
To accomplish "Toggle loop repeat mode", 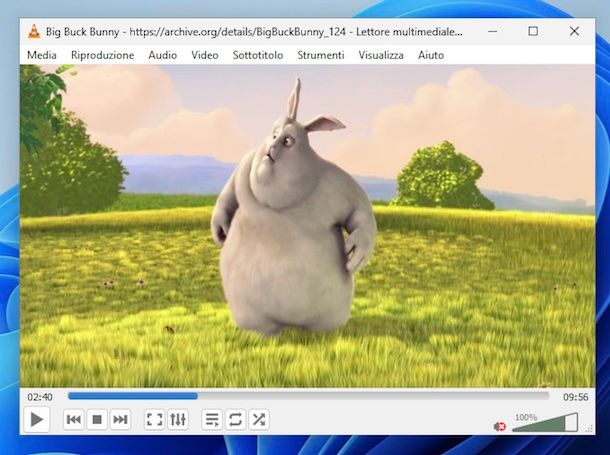I will (x=235, y=420).
